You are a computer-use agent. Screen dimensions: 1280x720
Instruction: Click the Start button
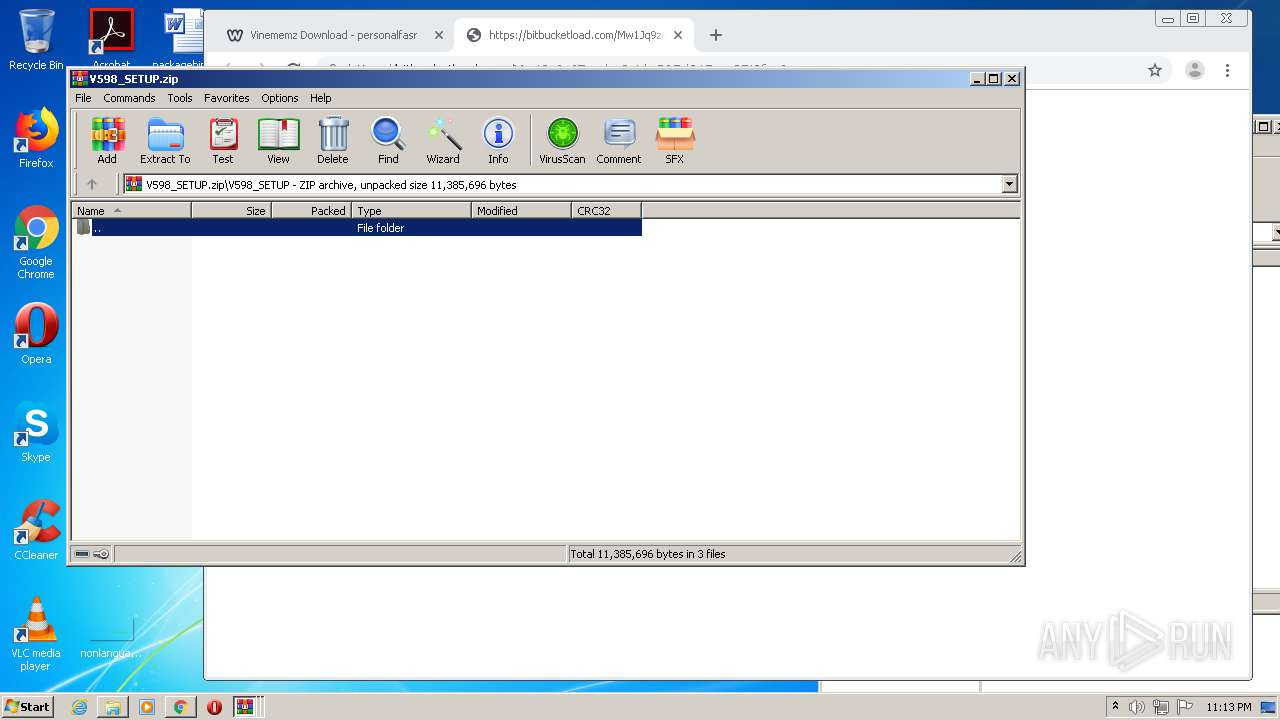pos(28,707)
